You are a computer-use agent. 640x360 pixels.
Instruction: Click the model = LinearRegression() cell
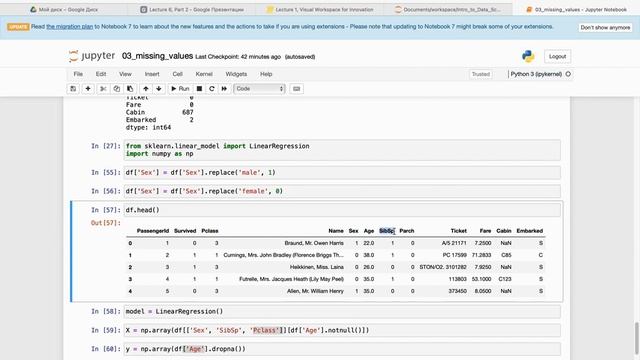click(342, 311)
